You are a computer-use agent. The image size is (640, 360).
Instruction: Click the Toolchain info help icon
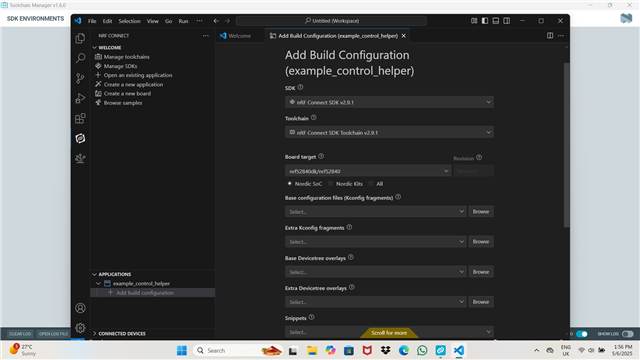point(313,118)
